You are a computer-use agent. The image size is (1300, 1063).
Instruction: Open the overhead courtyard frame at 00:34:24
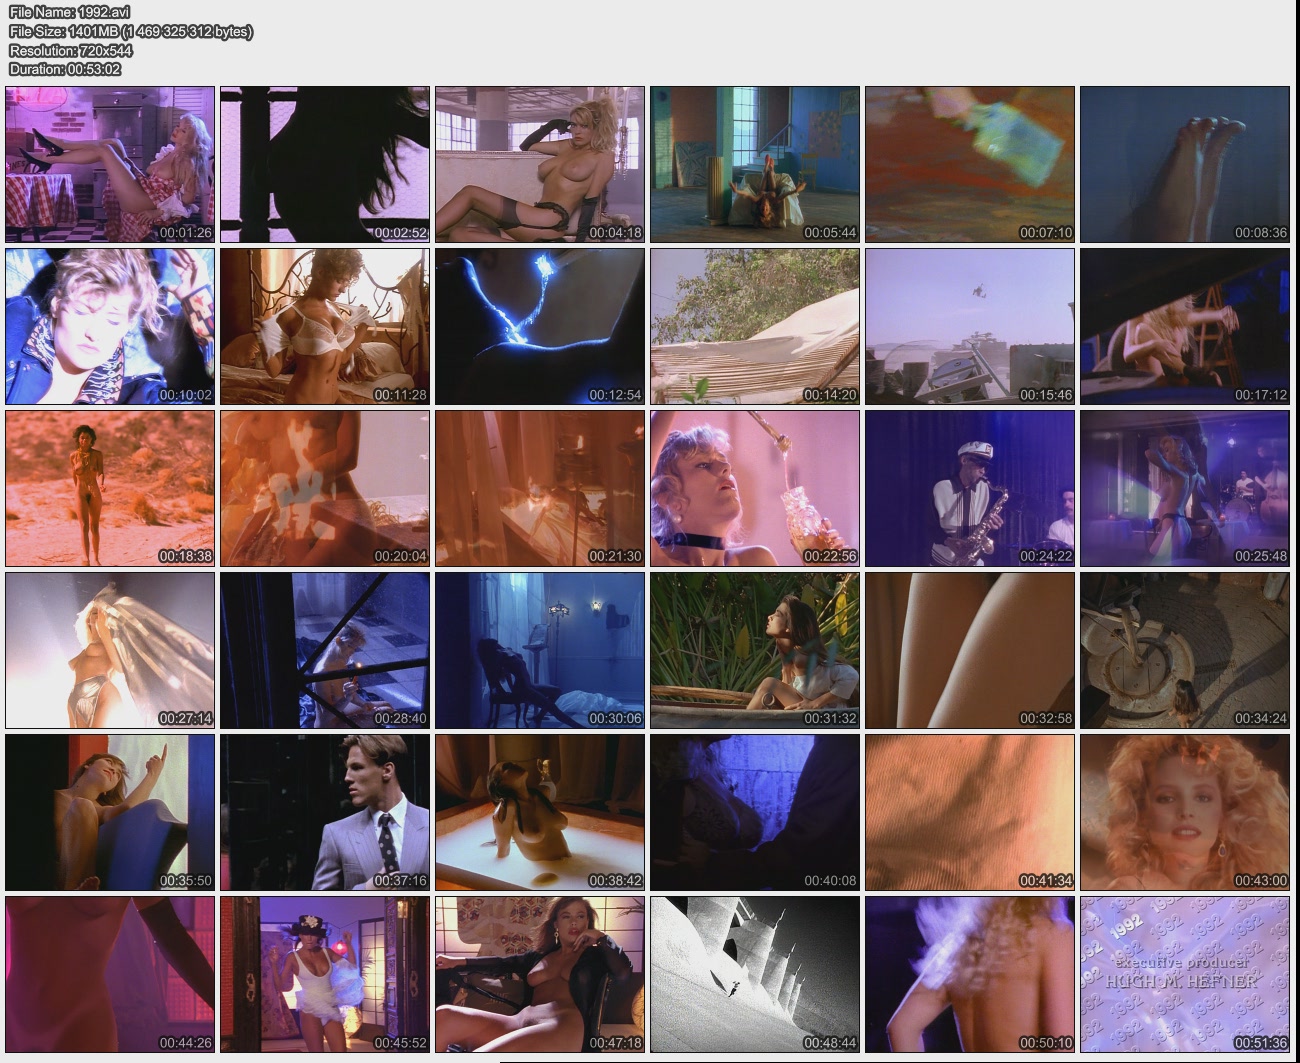1184,650
